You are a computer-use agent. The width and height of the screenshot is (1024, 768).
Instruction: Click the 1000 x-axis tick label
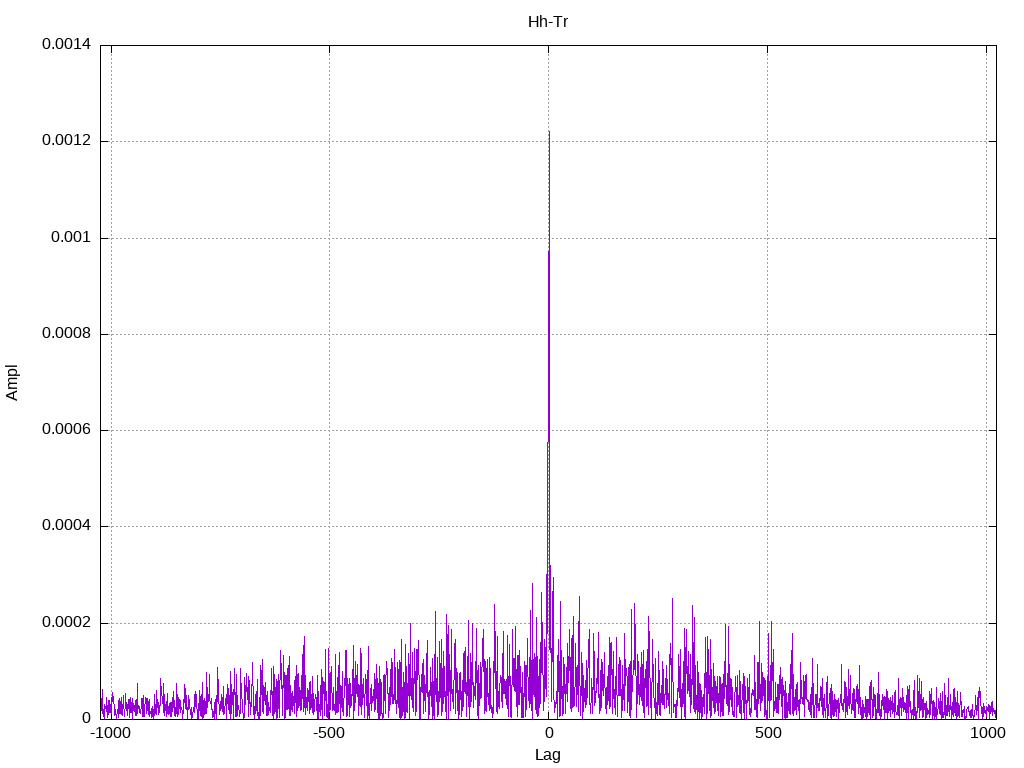click(987, 733)
